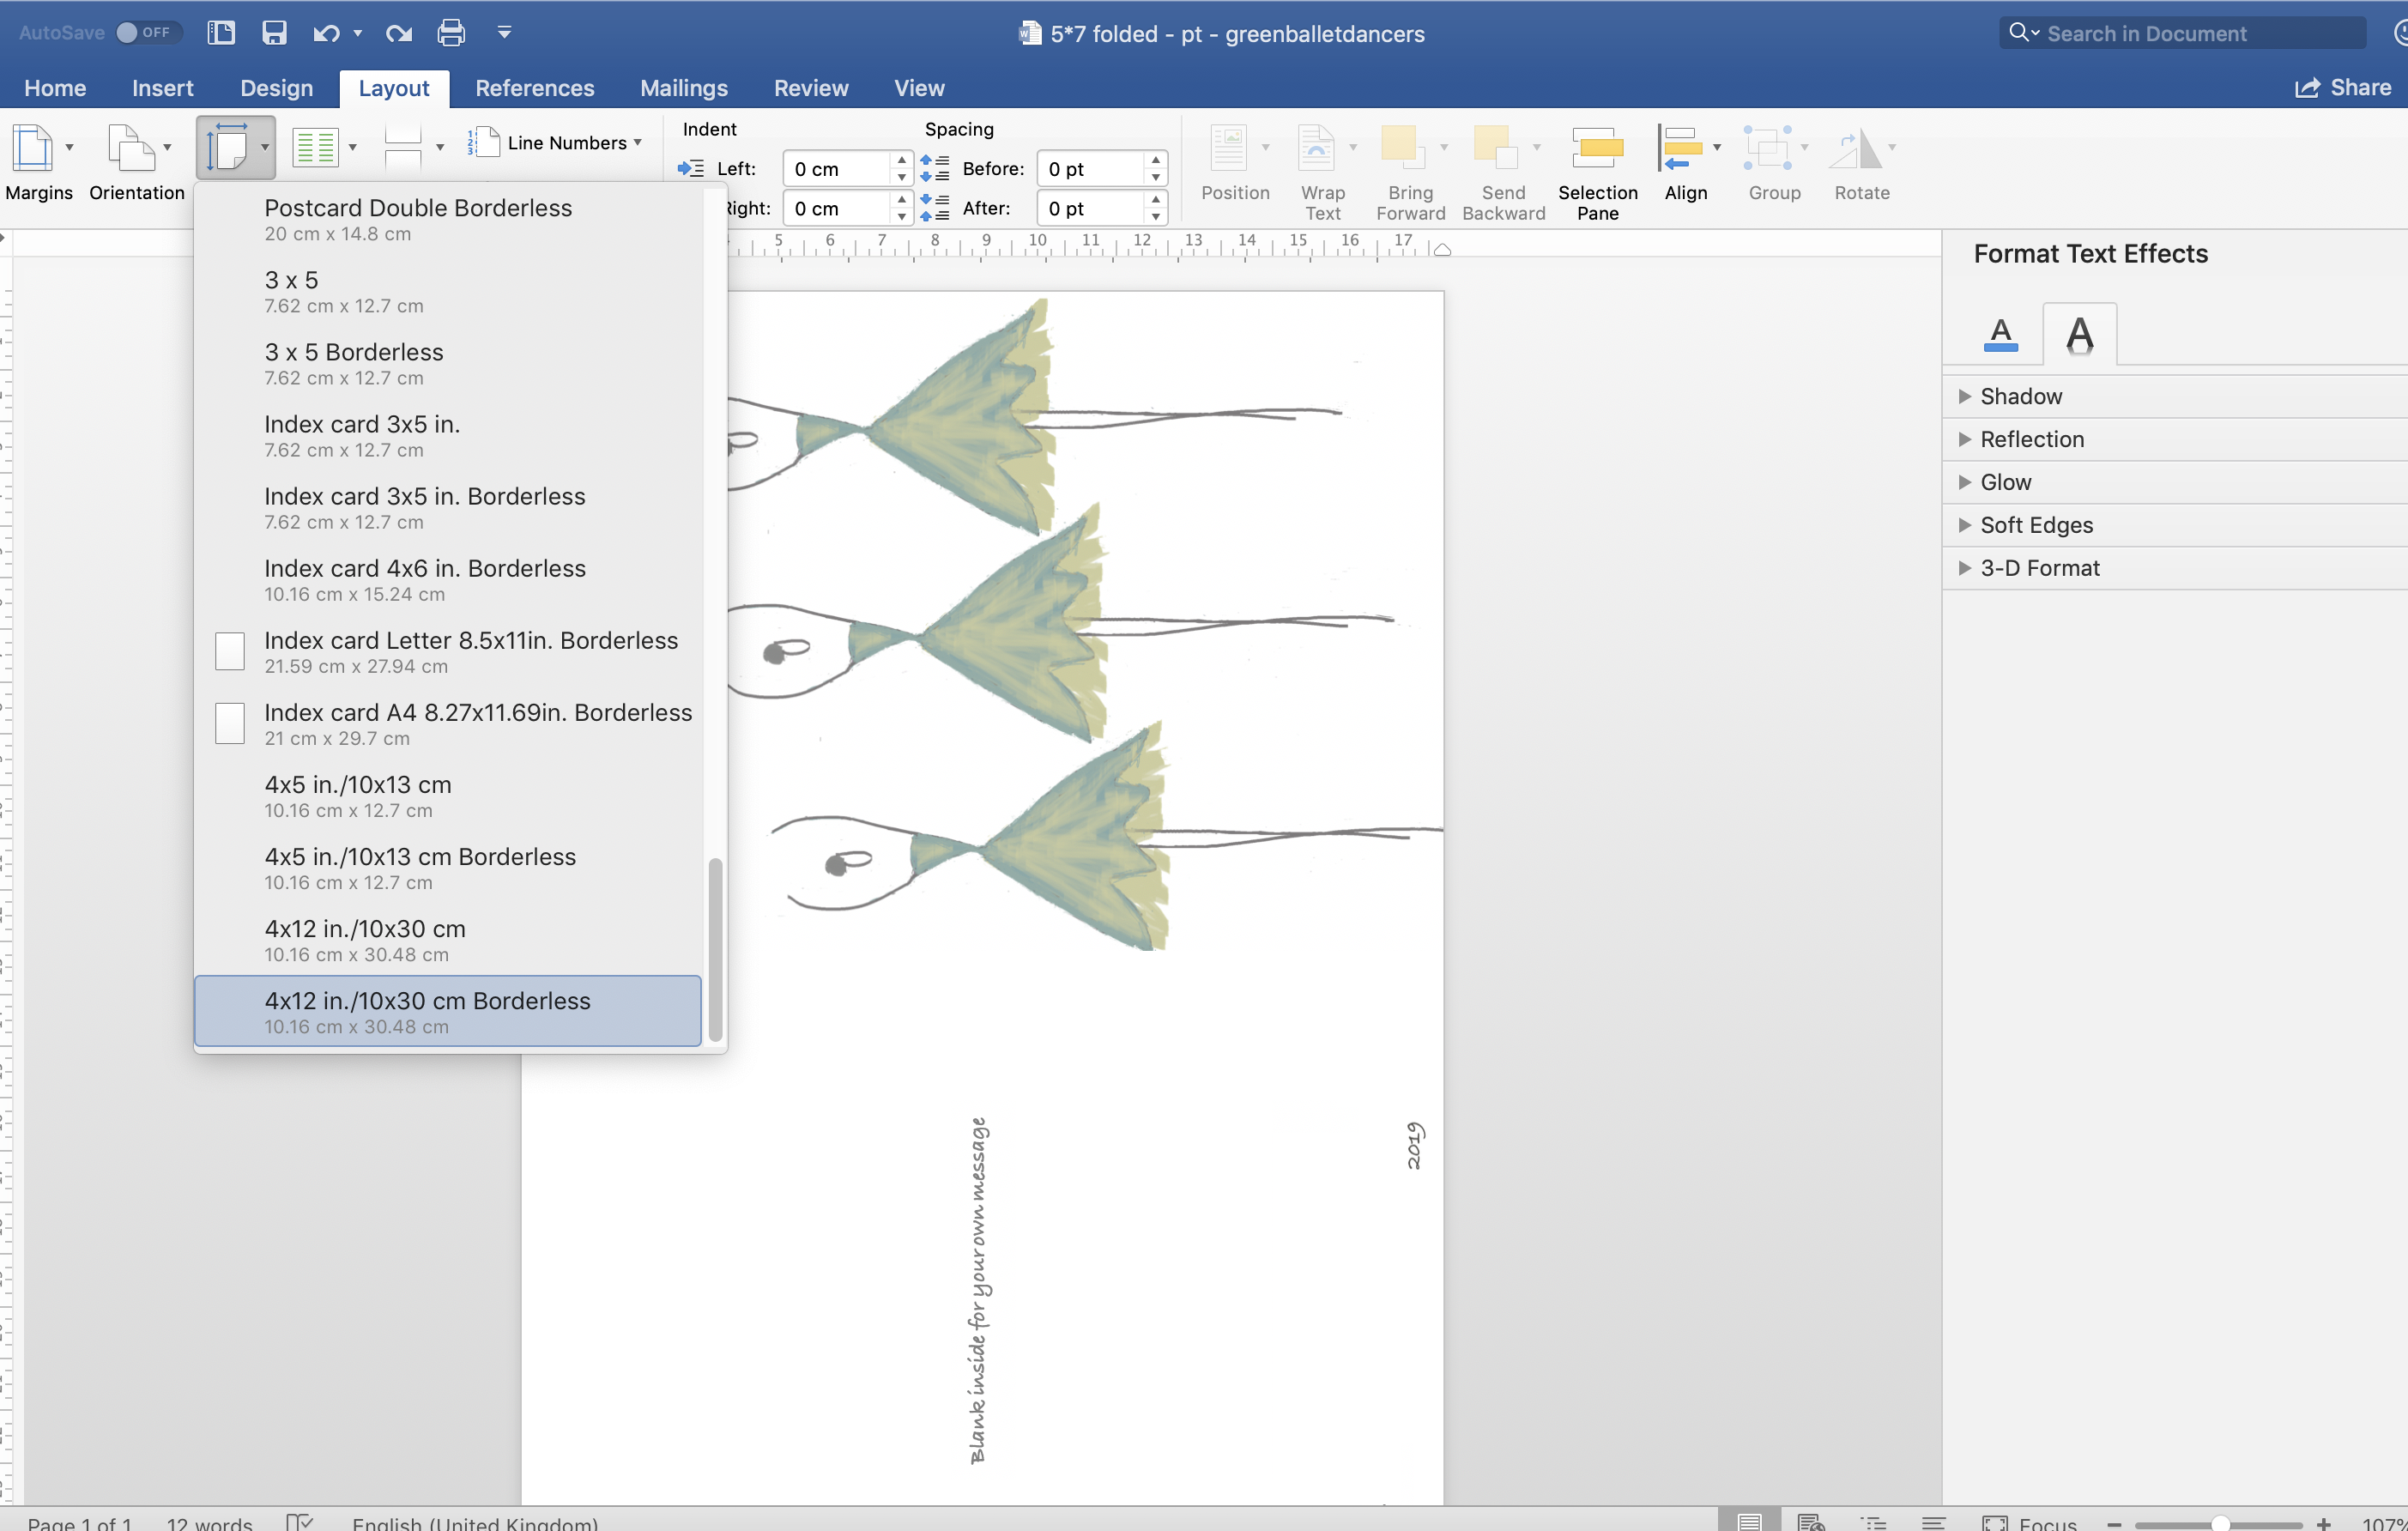2408x1531 pixels.
Task: Toggle the AutoSave switch
Action: [x=148, y=32]
